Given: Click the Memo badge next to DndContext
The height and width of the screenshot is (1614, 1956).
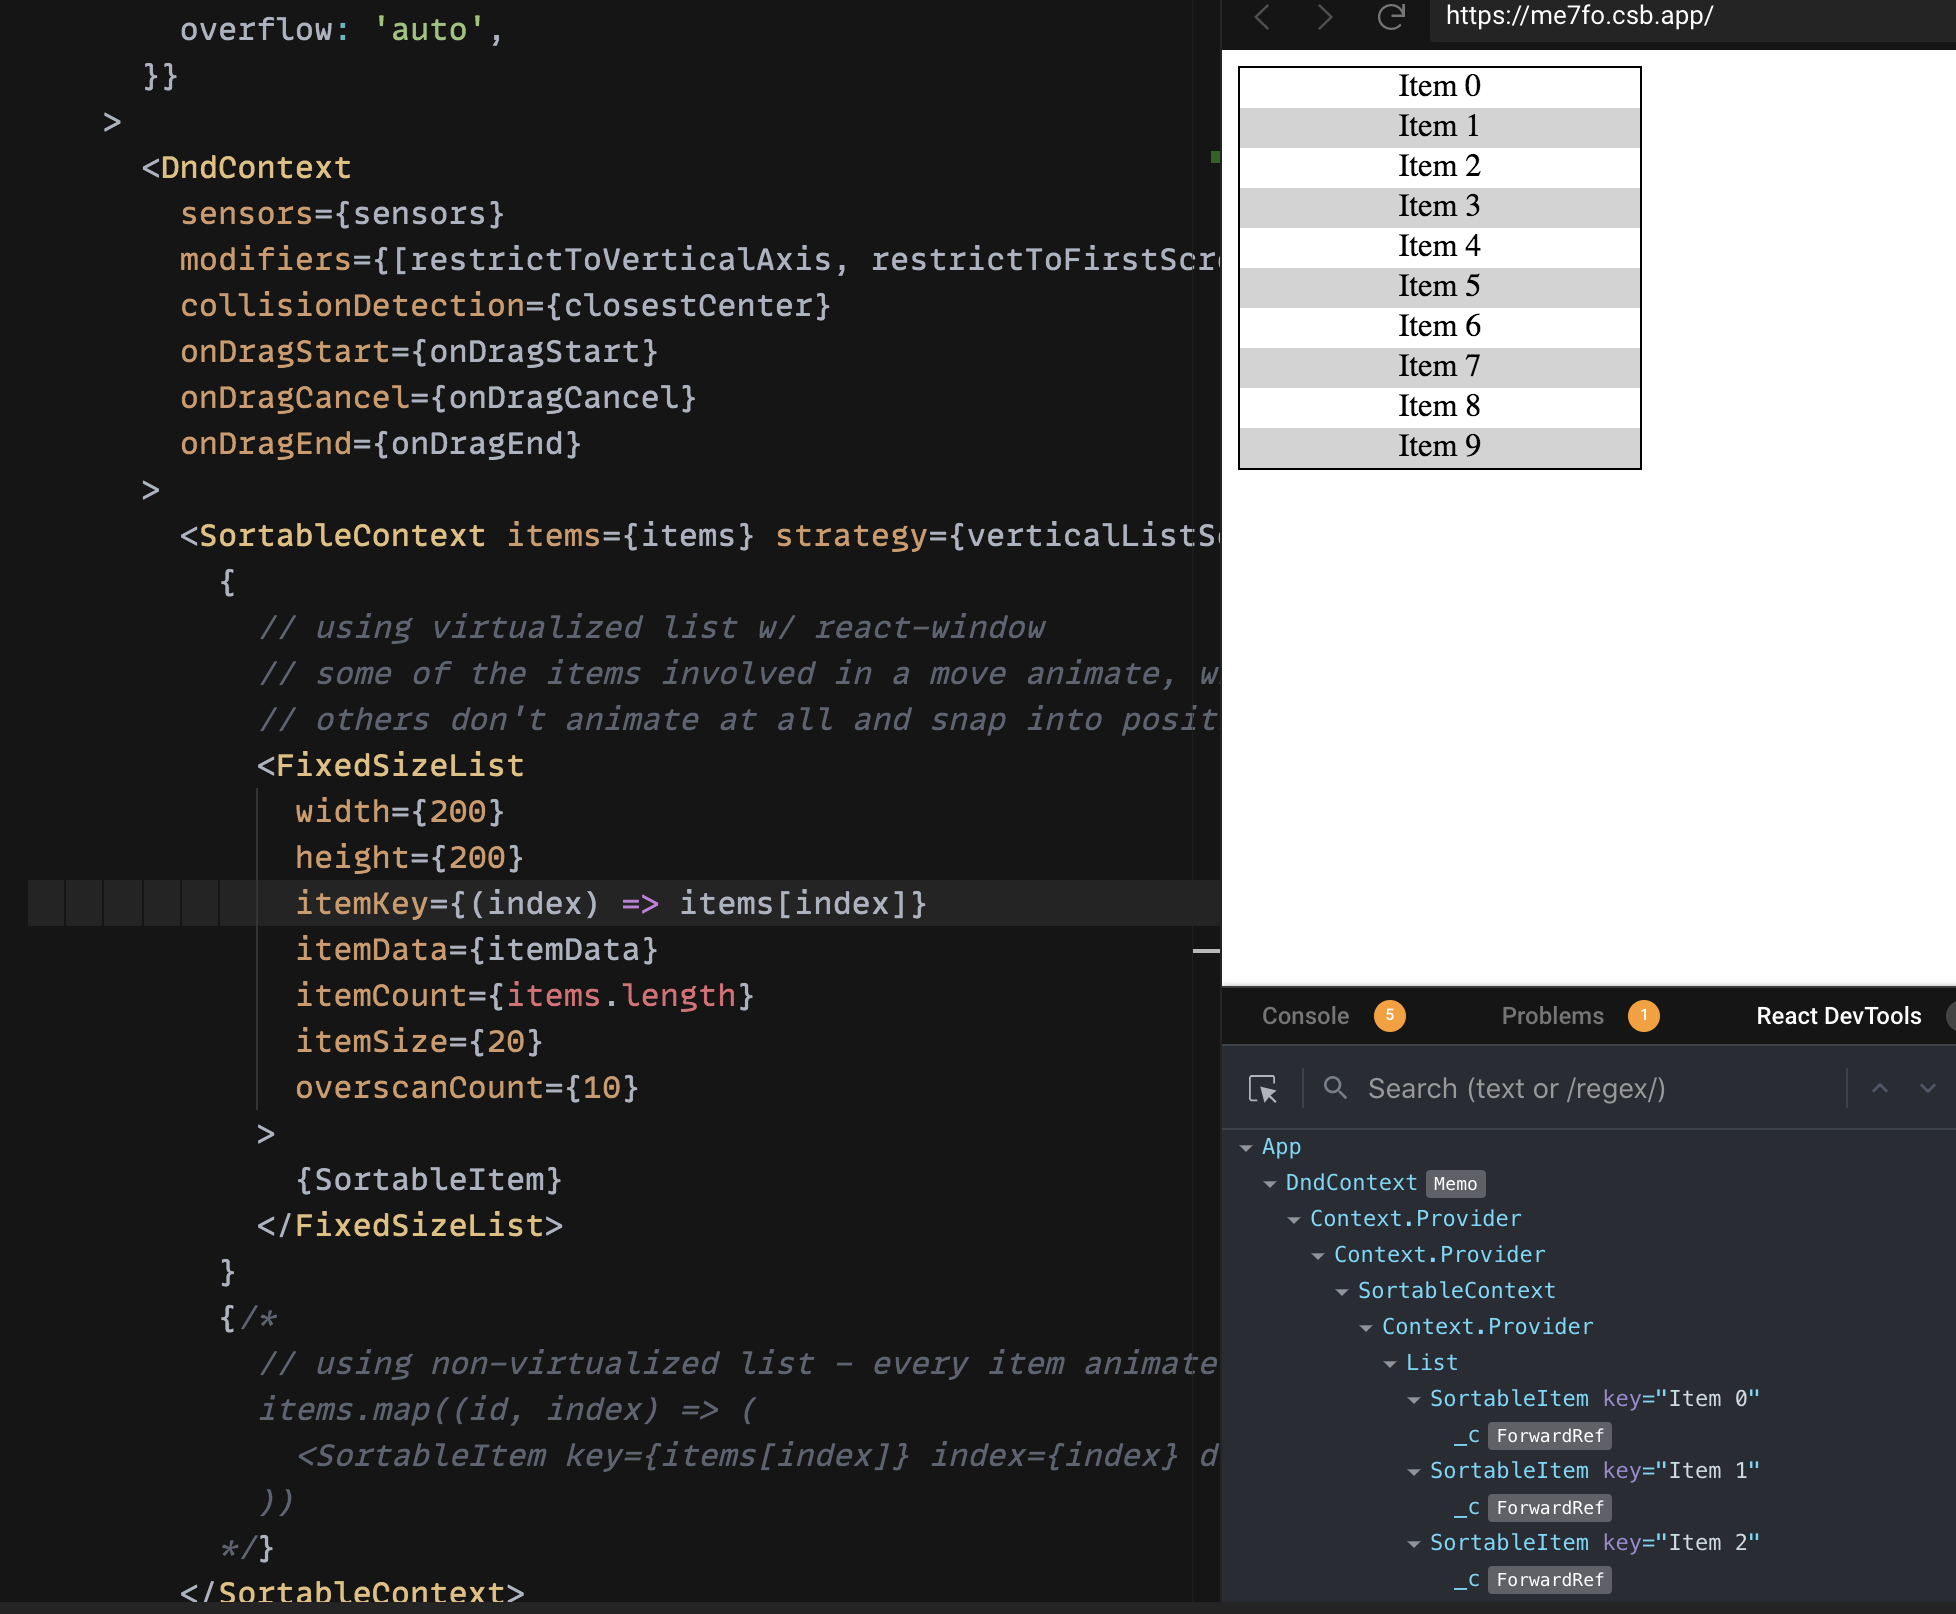Looking at the screenshot, I should coord(1455,1184).
